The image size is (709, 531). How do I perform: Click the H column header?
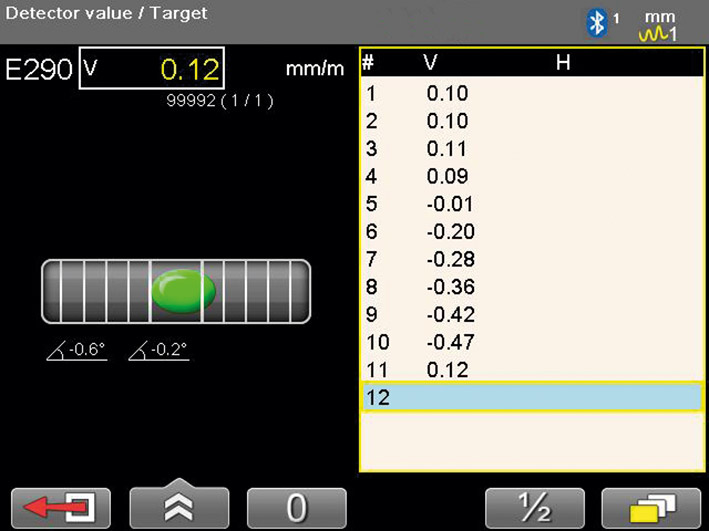click(563, 62)
